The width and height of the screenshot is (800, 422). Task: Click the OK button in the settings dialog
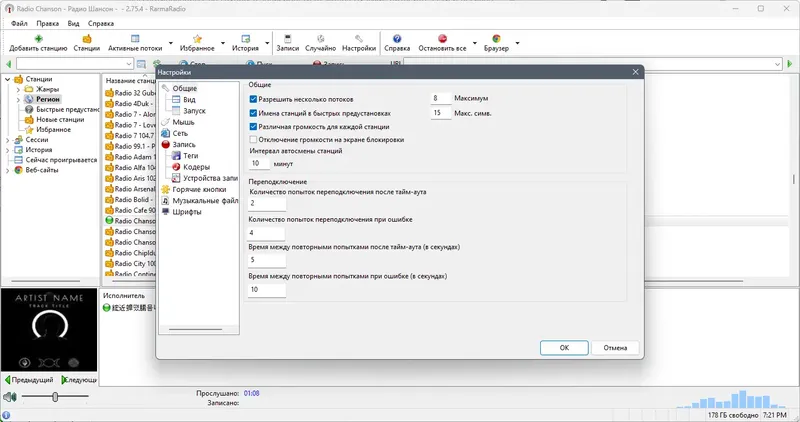pyautogui.click(x=564, y=347)
